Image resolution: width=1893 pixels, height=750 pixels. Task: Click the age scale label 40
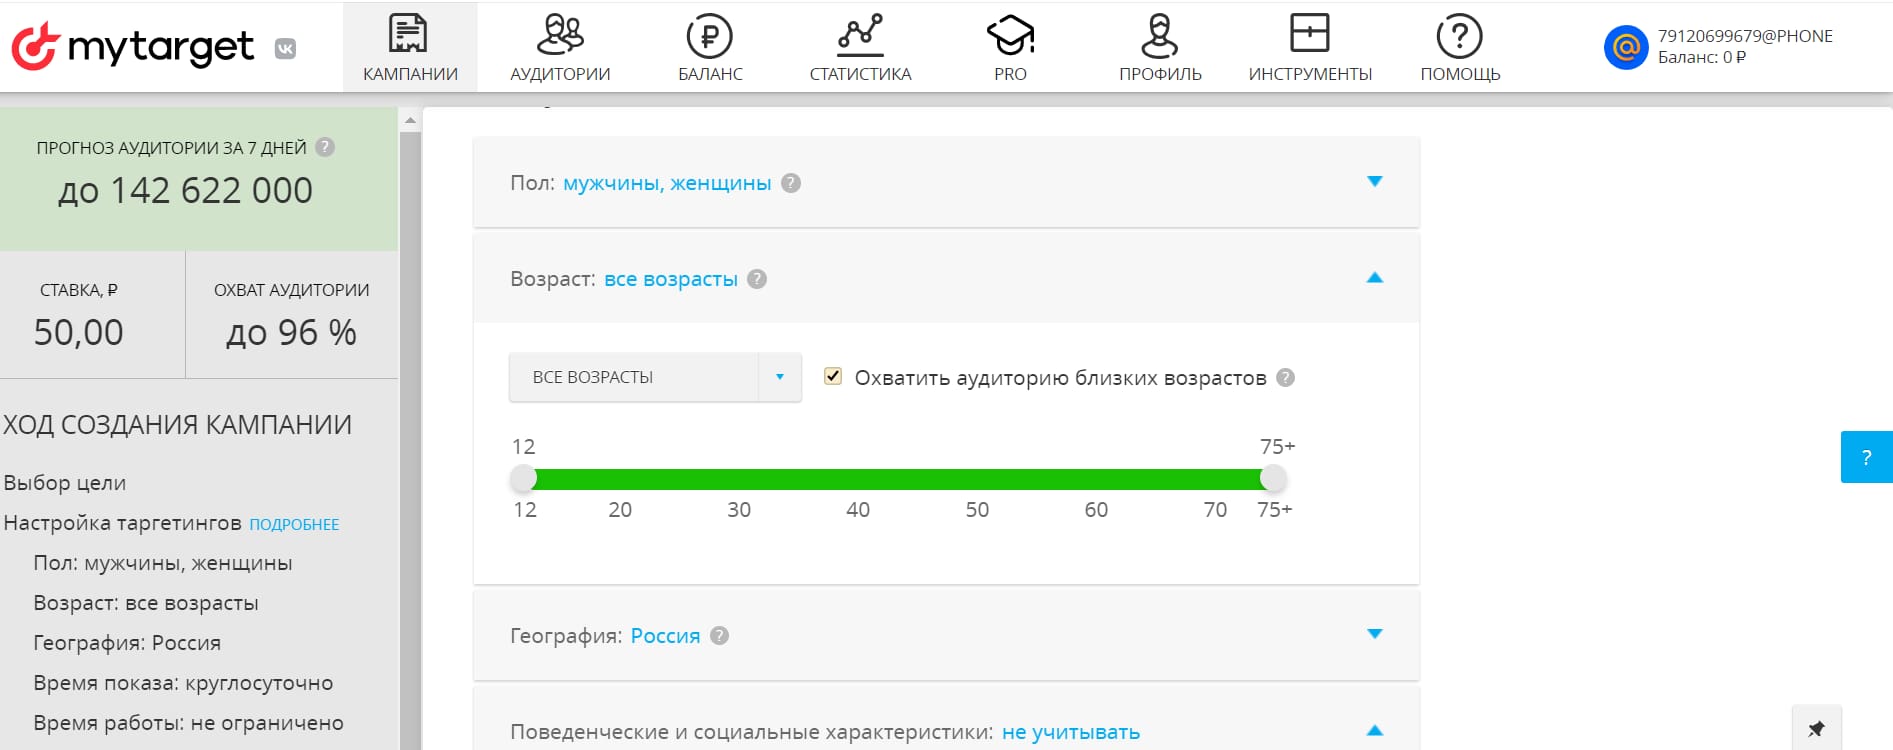[858, 510]
